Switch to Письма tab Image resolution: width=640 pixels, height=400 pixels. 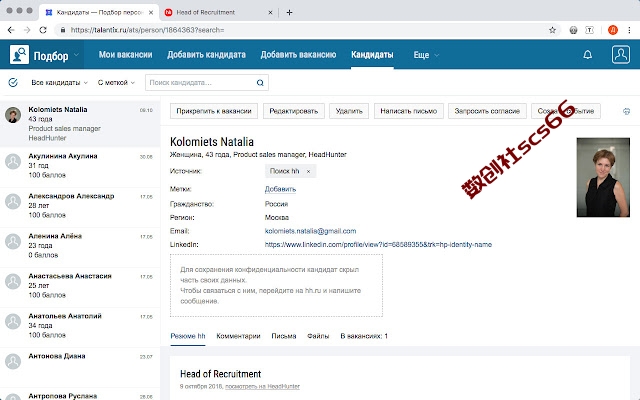tap(284, 336)
